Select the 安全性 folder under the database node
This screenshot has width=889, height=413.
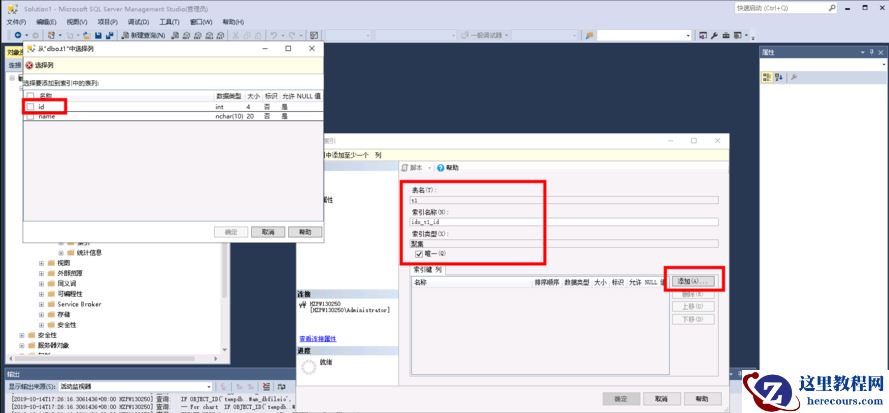pyautogui.click(x=66, y=324)
